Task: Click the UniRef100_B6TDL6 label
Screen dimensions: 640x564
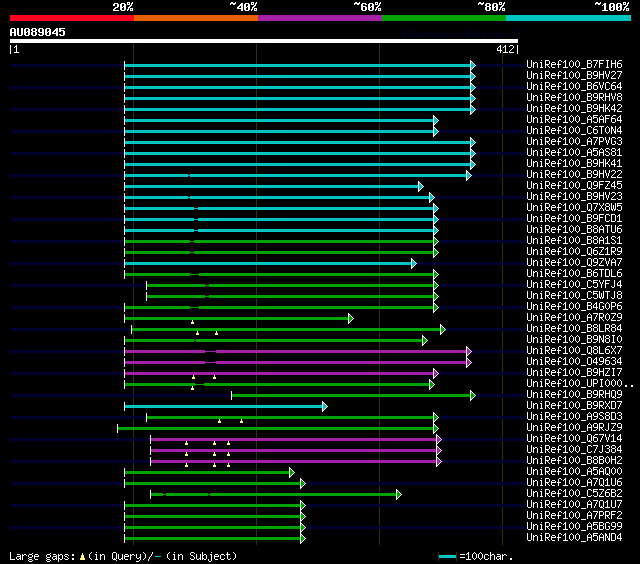Action: [x=574, y=274]
